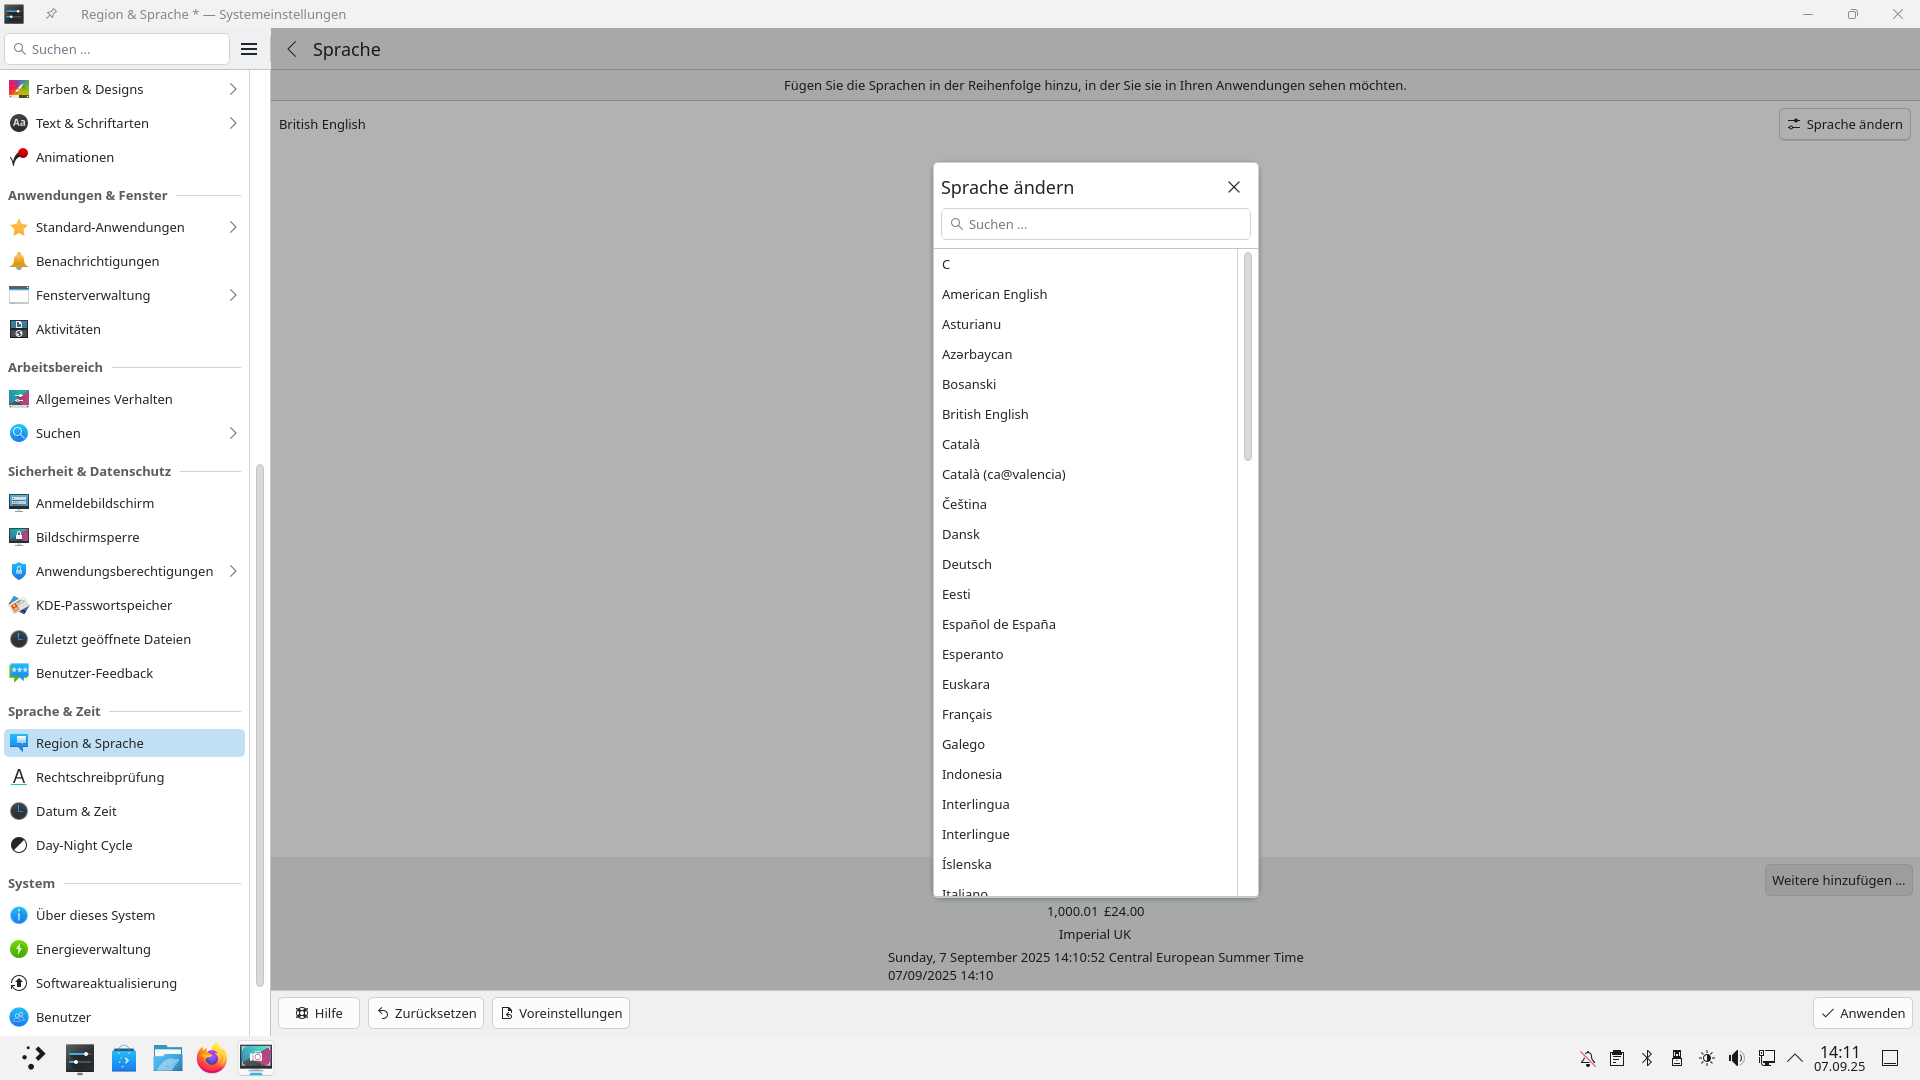The height and width of the screenshot is (1080, 1920).
Task: Open Zuletzt geöffnete Dateien clock icon
Action: [18, 639]
